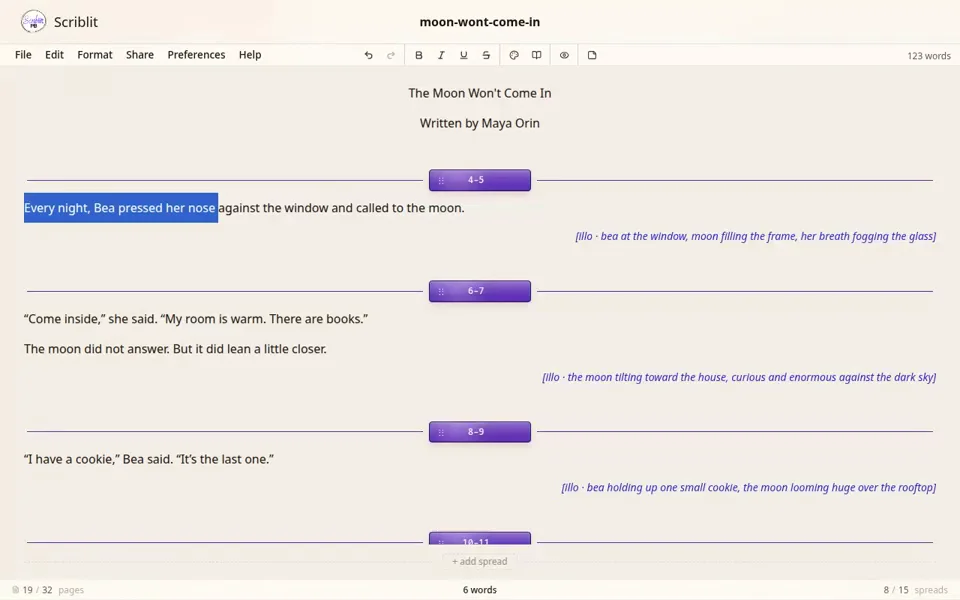This screenshot has width=960, height=600.
Task: Toggle bold formatting
Action: (x=419, y=55)
